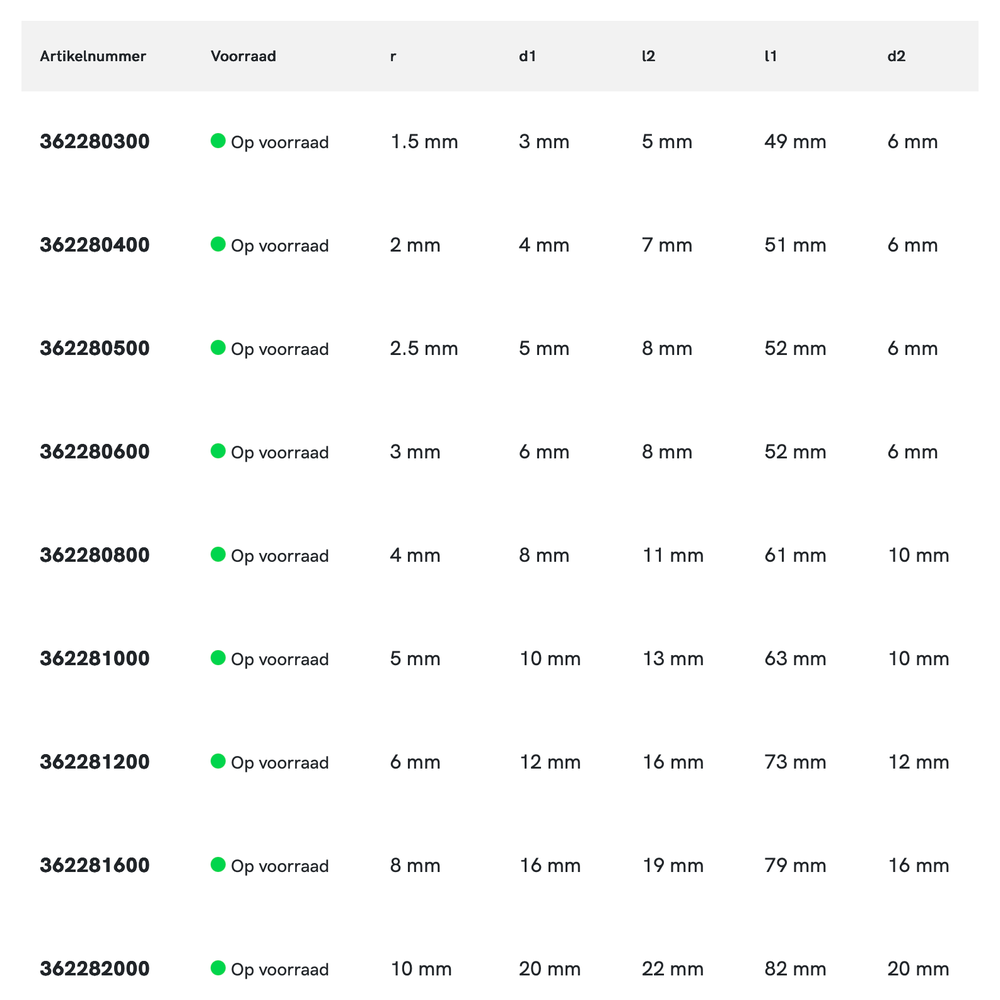Click the 73 mm l1 value

795,762
